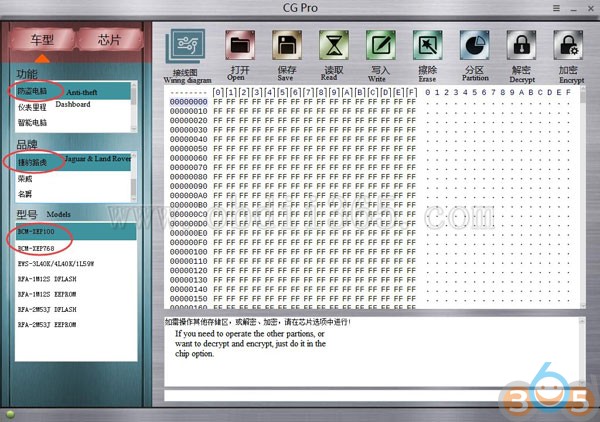This screenshot has height=422, width=600.
Task: Select RFA-2M53J EEPROM model
Action: point(76,324)
